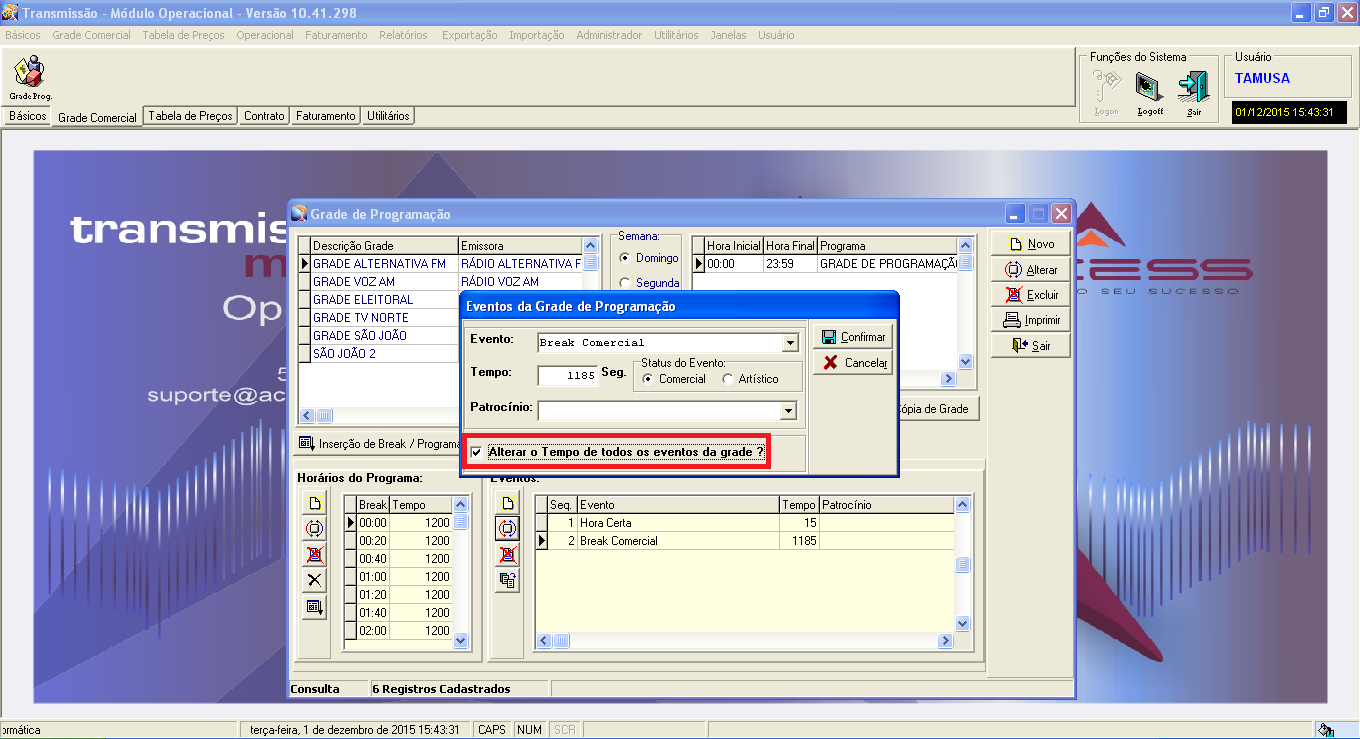Open the Evento dropdown list

point(790,343)
